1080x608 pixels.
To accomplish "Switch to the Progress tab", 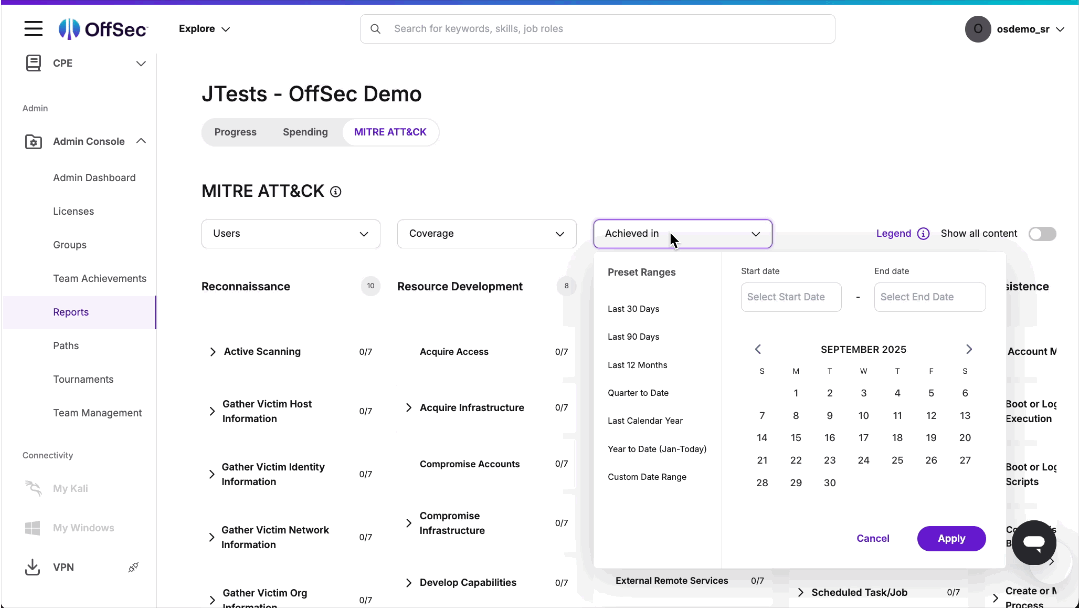I will [235, 131].
